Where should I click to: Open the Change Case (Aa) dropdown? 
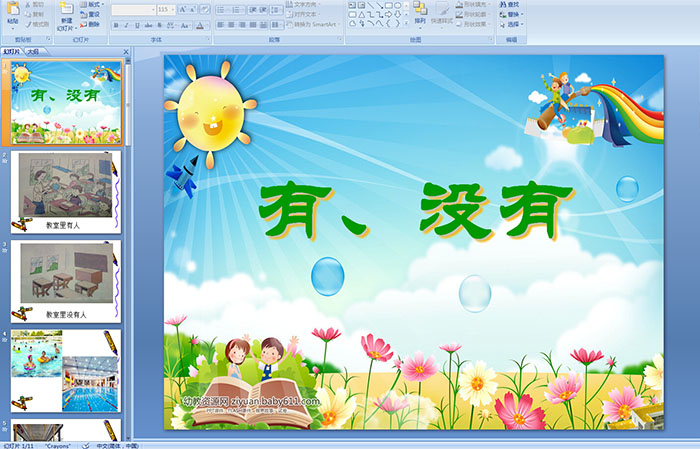185,25
